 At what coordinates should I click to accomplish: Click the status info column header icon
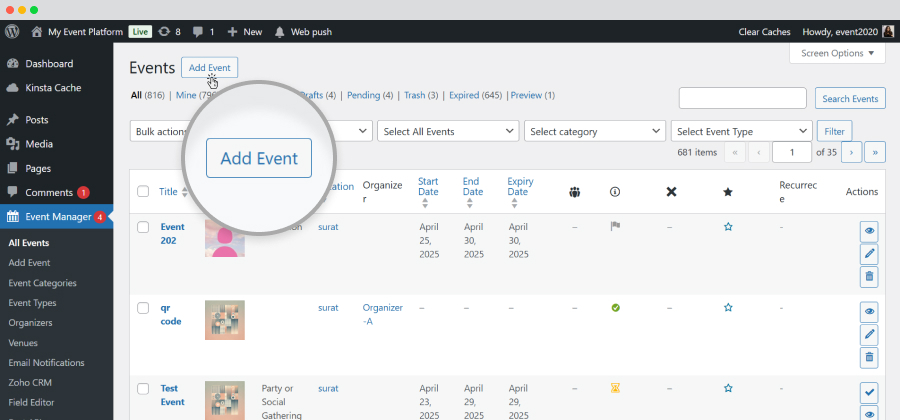(x=615, y=192)
